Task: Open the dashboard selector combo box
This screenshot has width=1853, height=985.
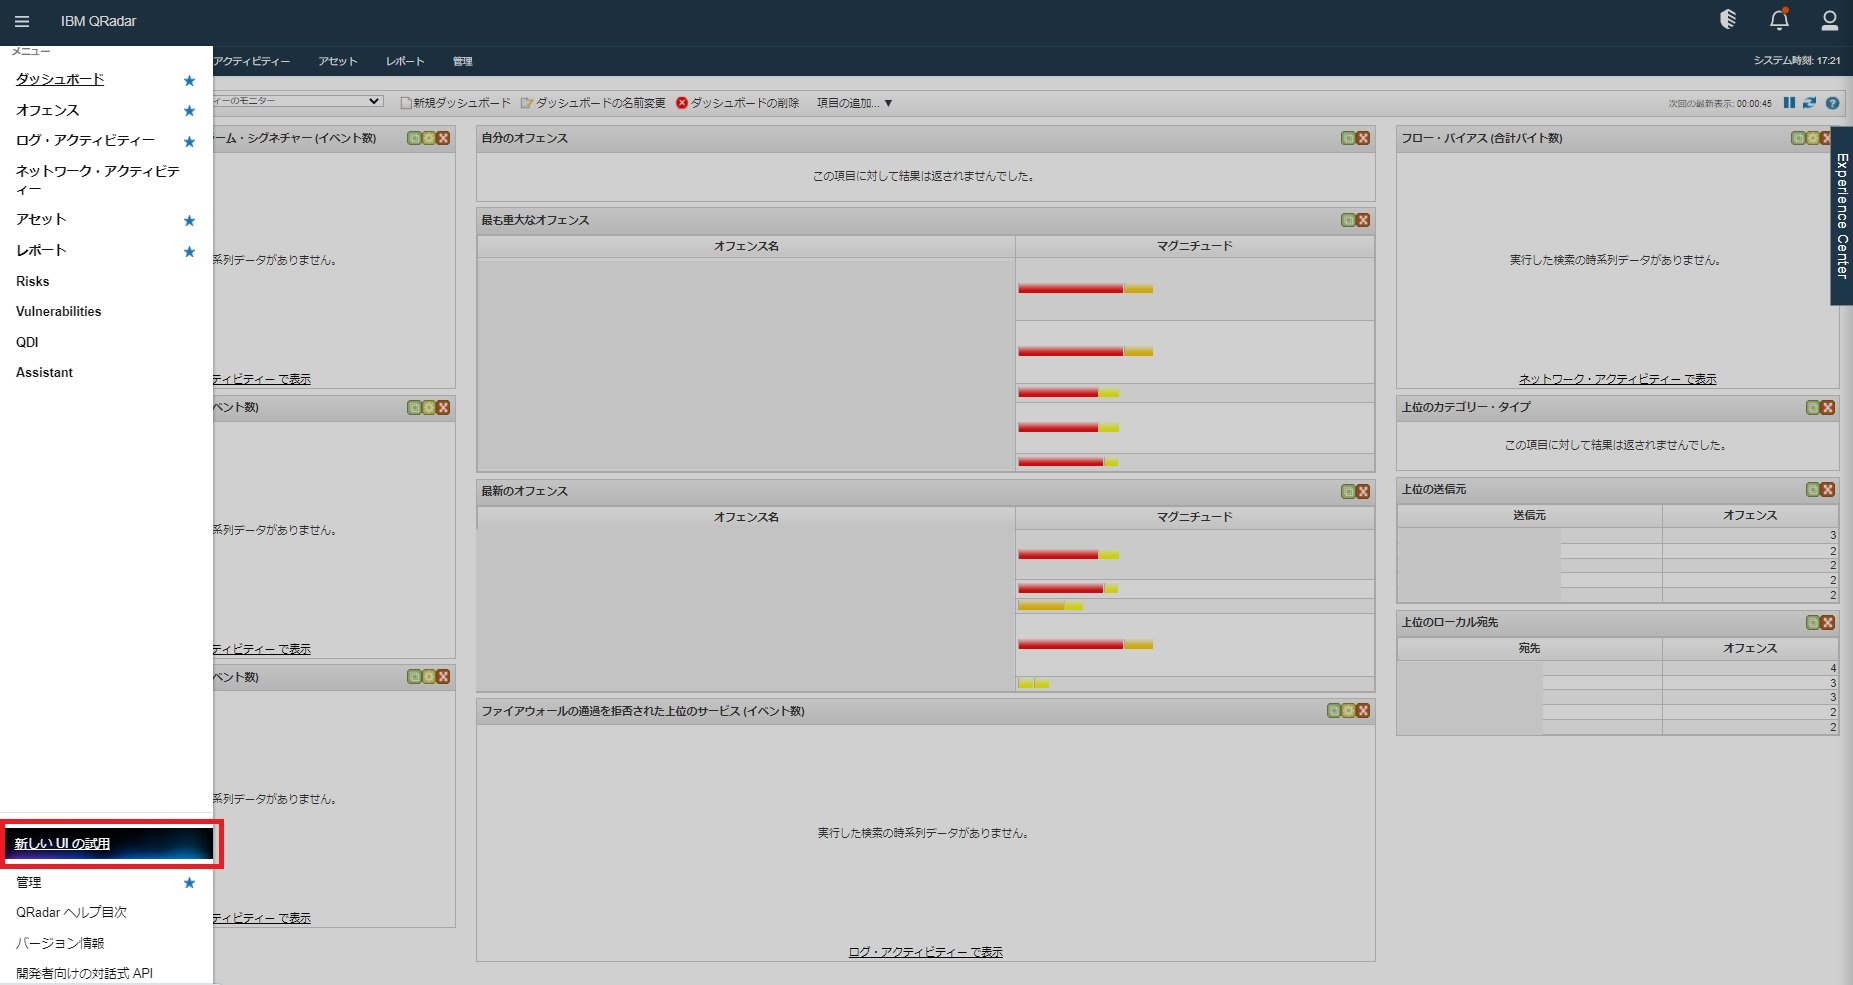Action: [x=298, y=101]
